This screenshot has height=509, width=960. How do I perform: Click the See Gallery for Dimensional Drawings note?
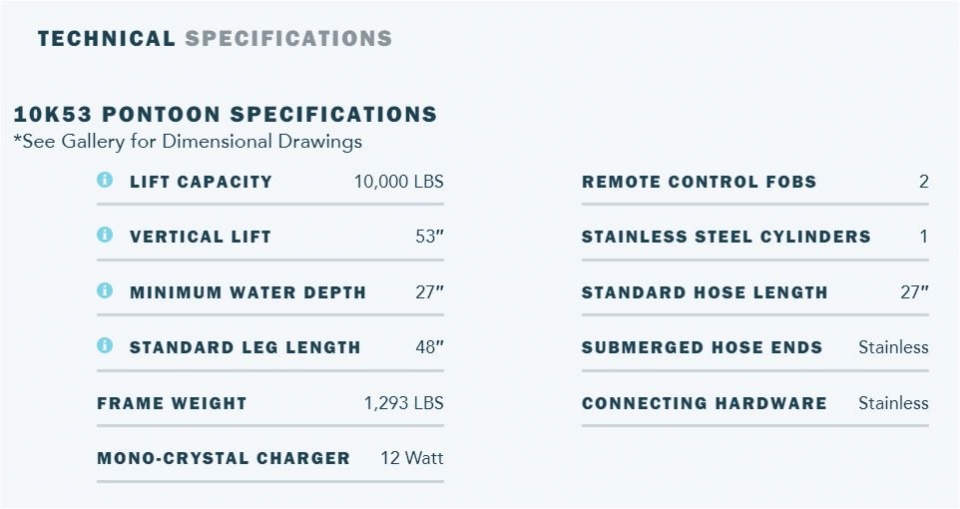[x=188, y=142]
